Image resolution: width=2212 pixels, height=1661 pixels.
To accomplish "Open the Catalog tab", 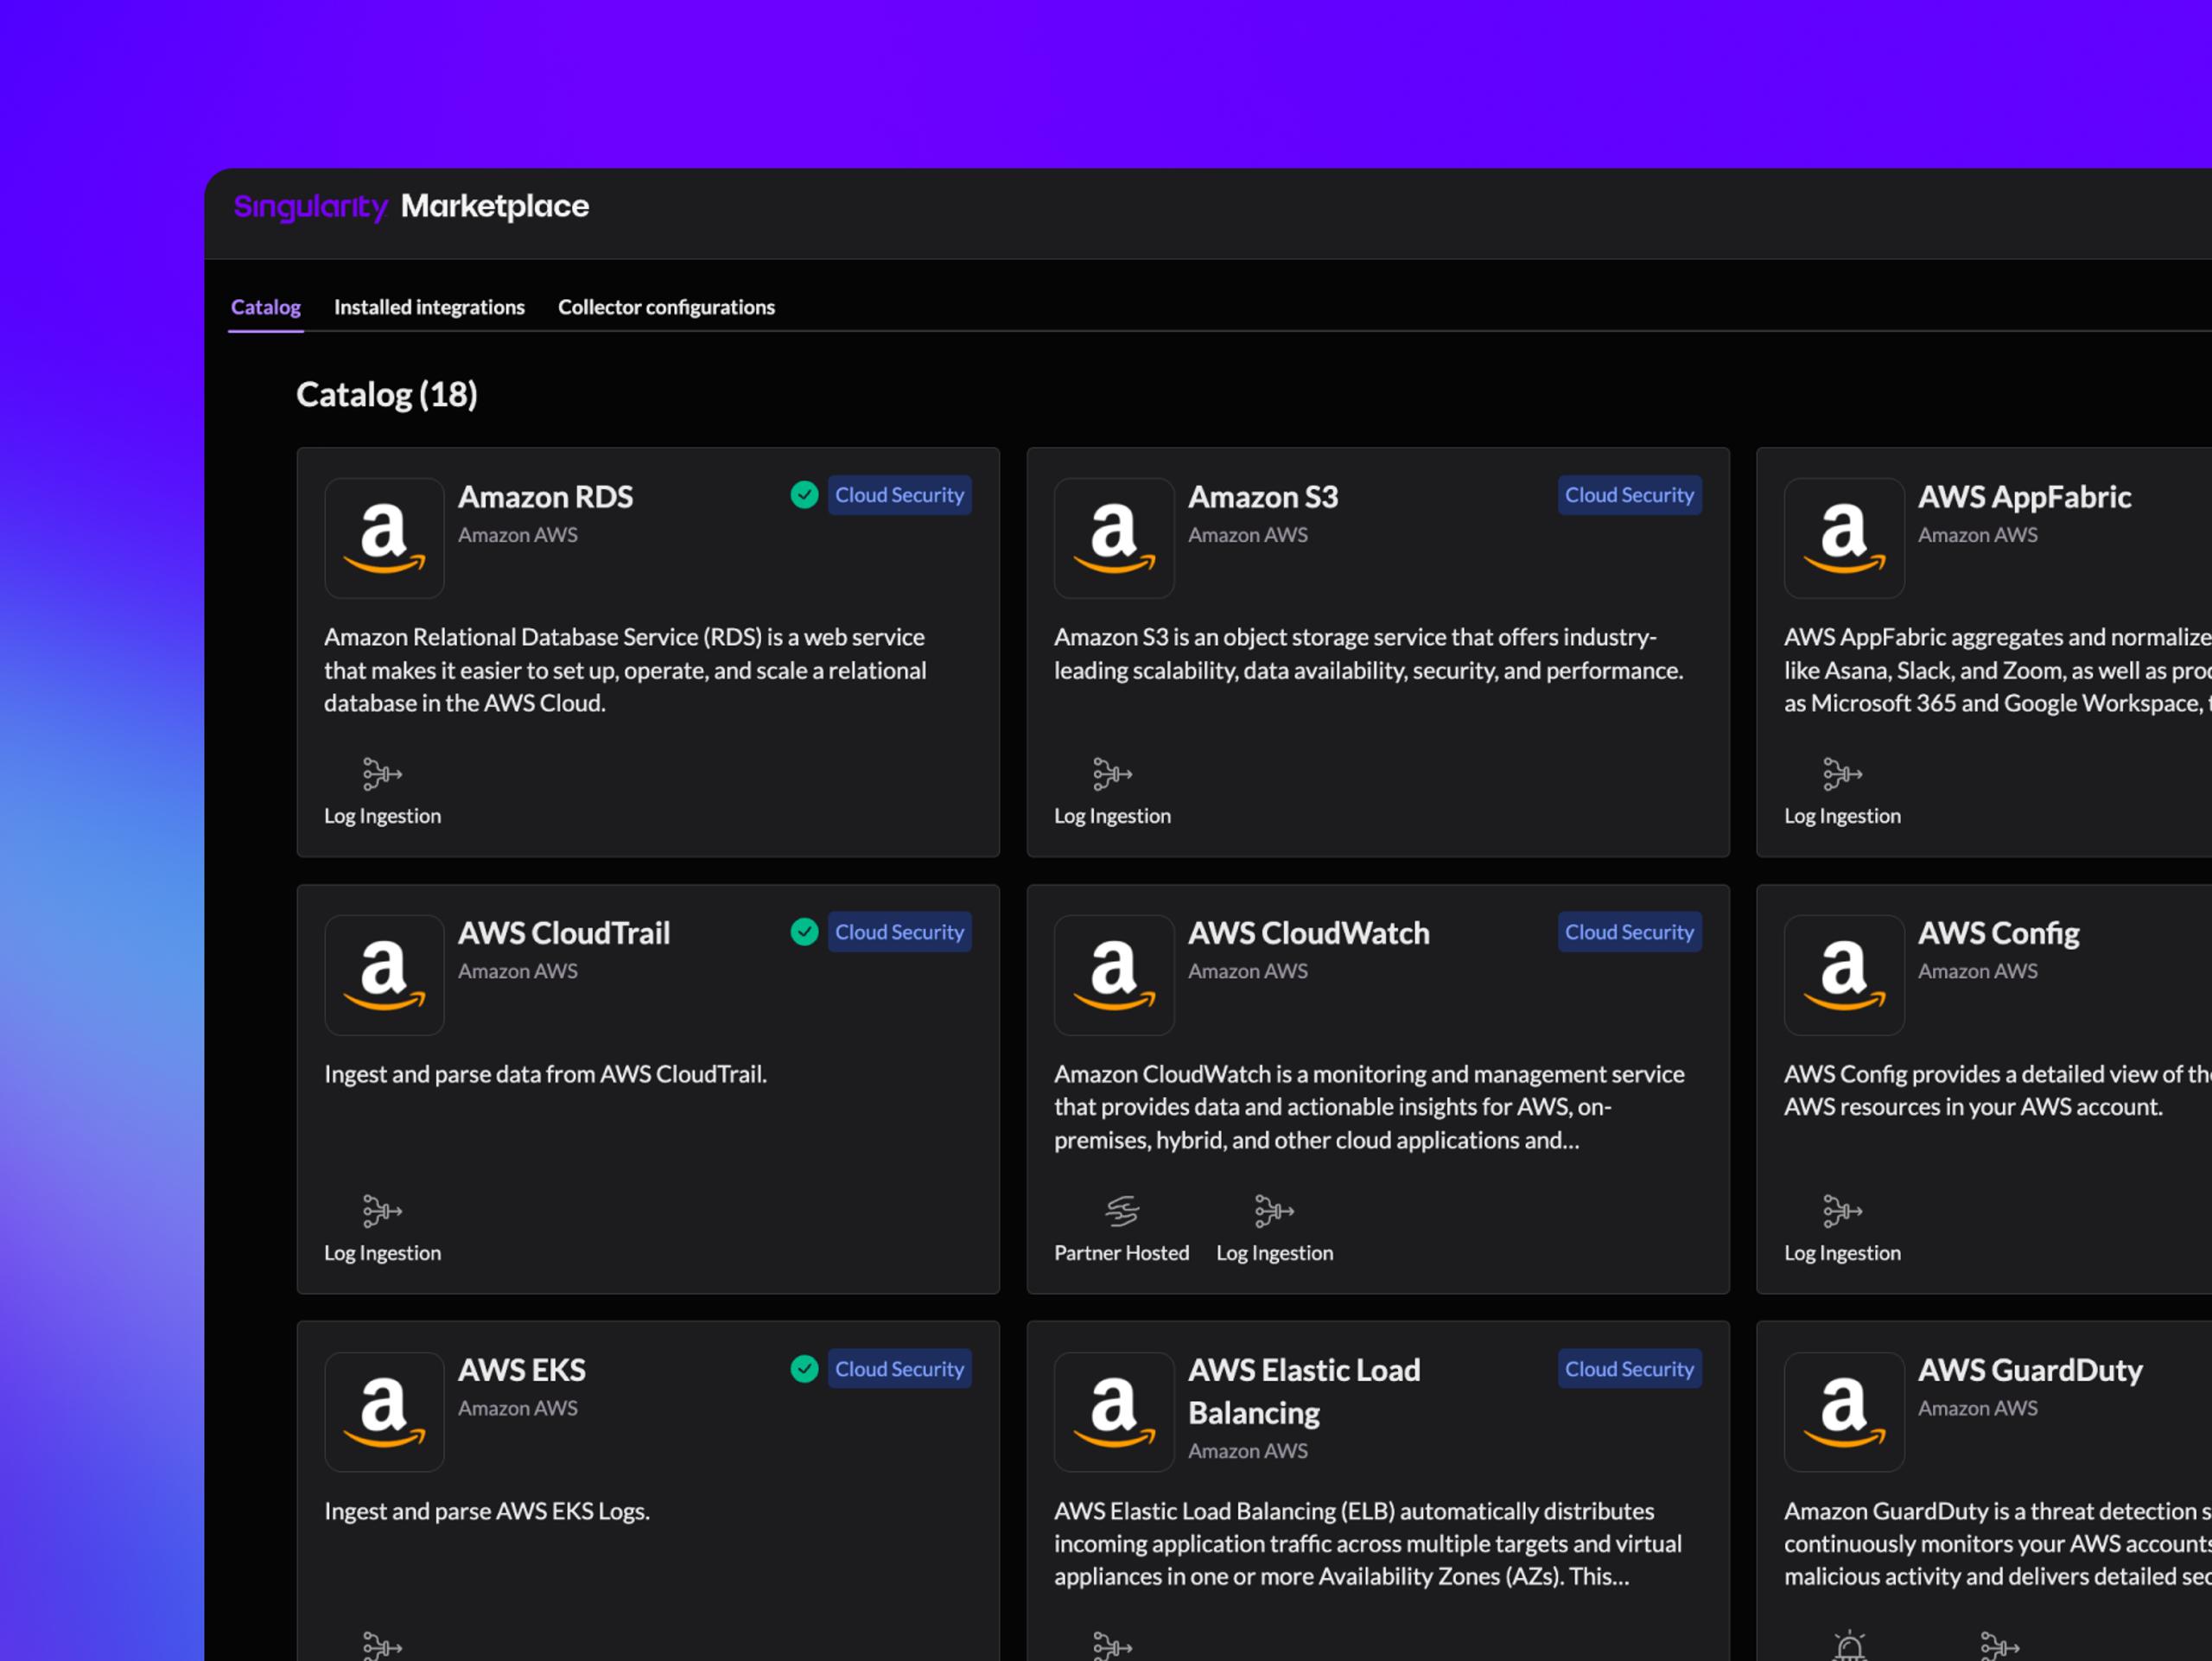I will point(266,307).
